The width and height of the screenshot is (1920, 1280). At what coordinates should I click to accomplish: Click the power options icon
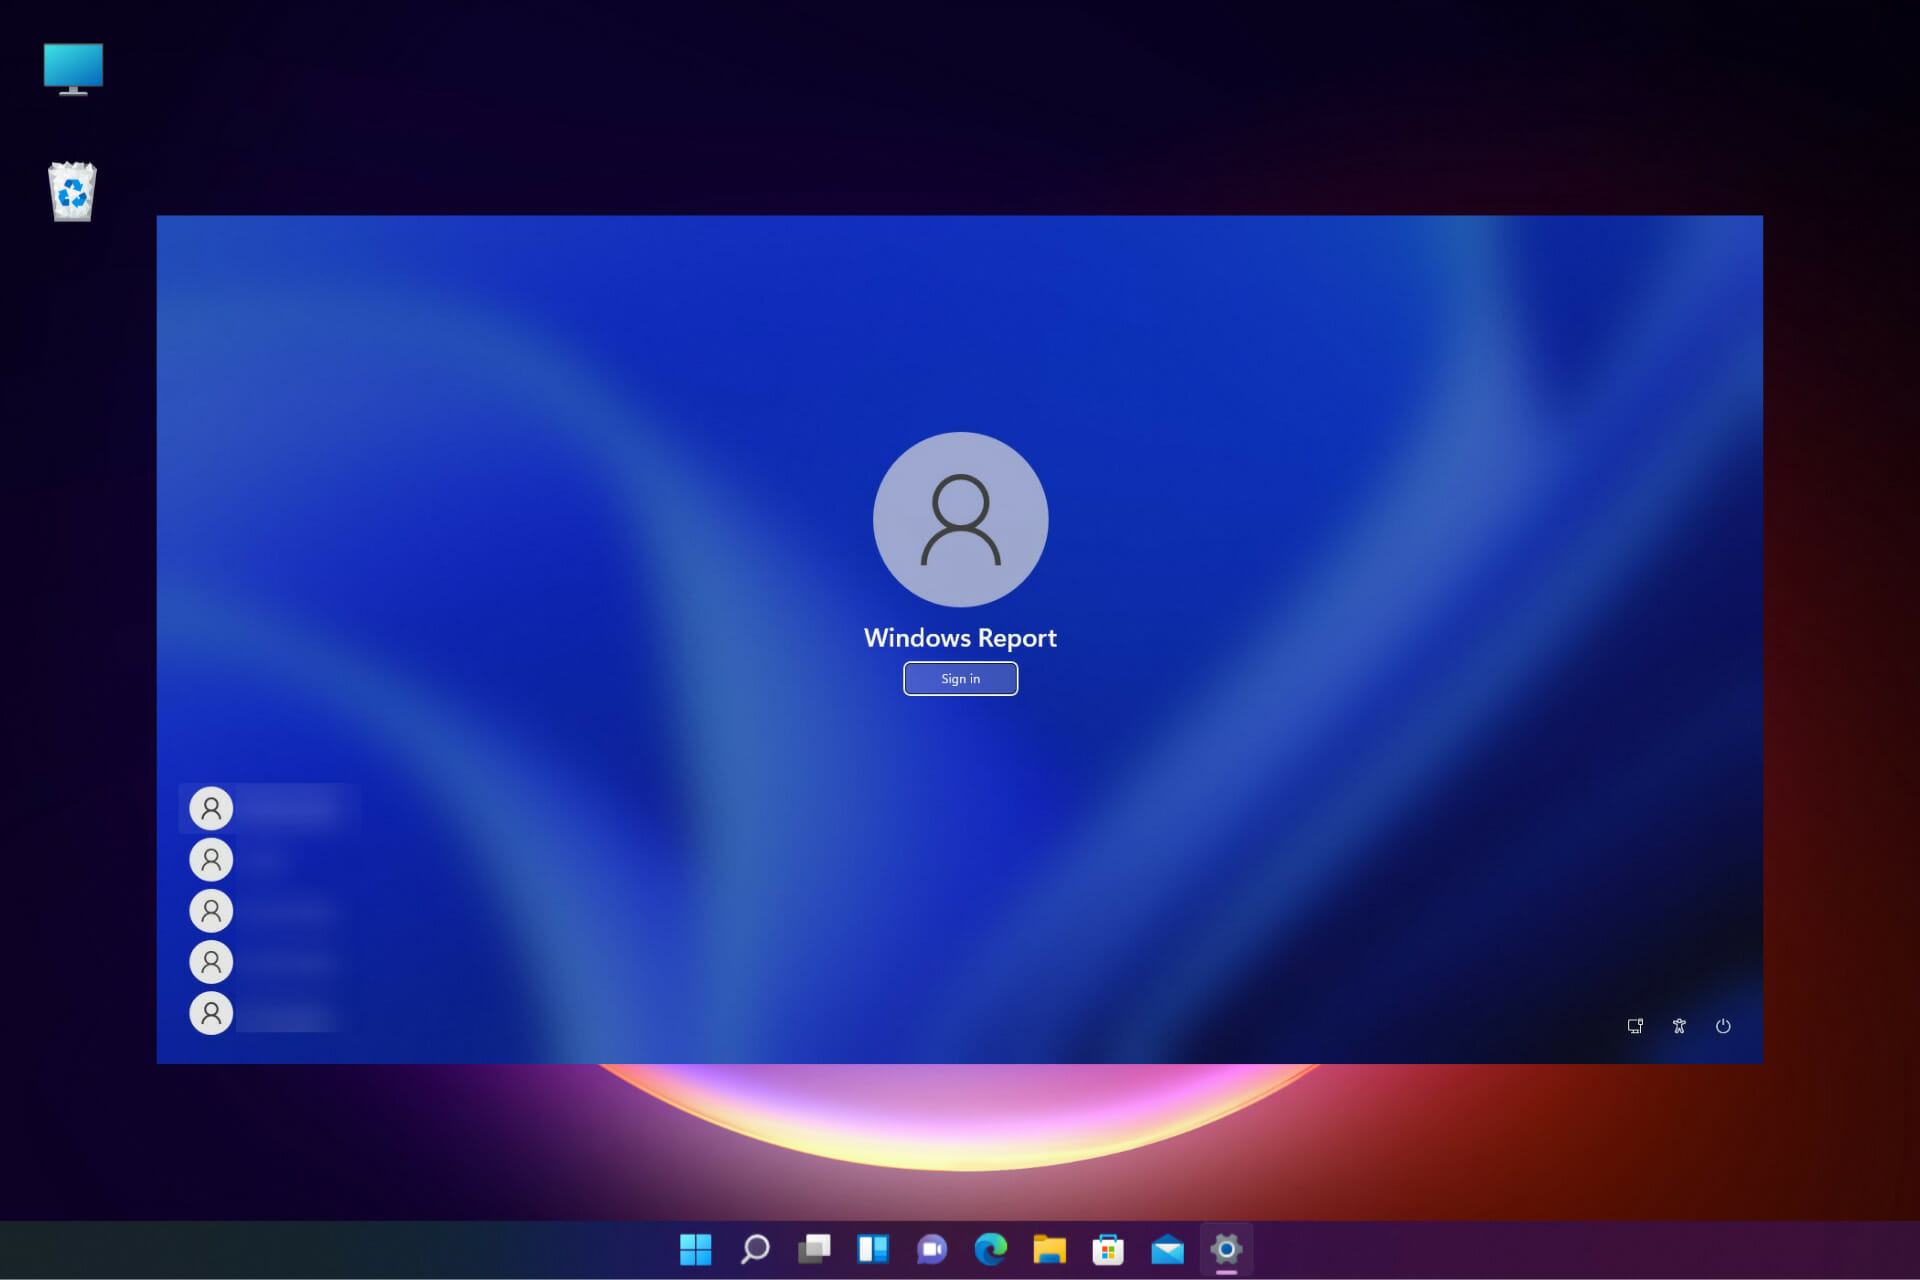tap(1723, 1026)
